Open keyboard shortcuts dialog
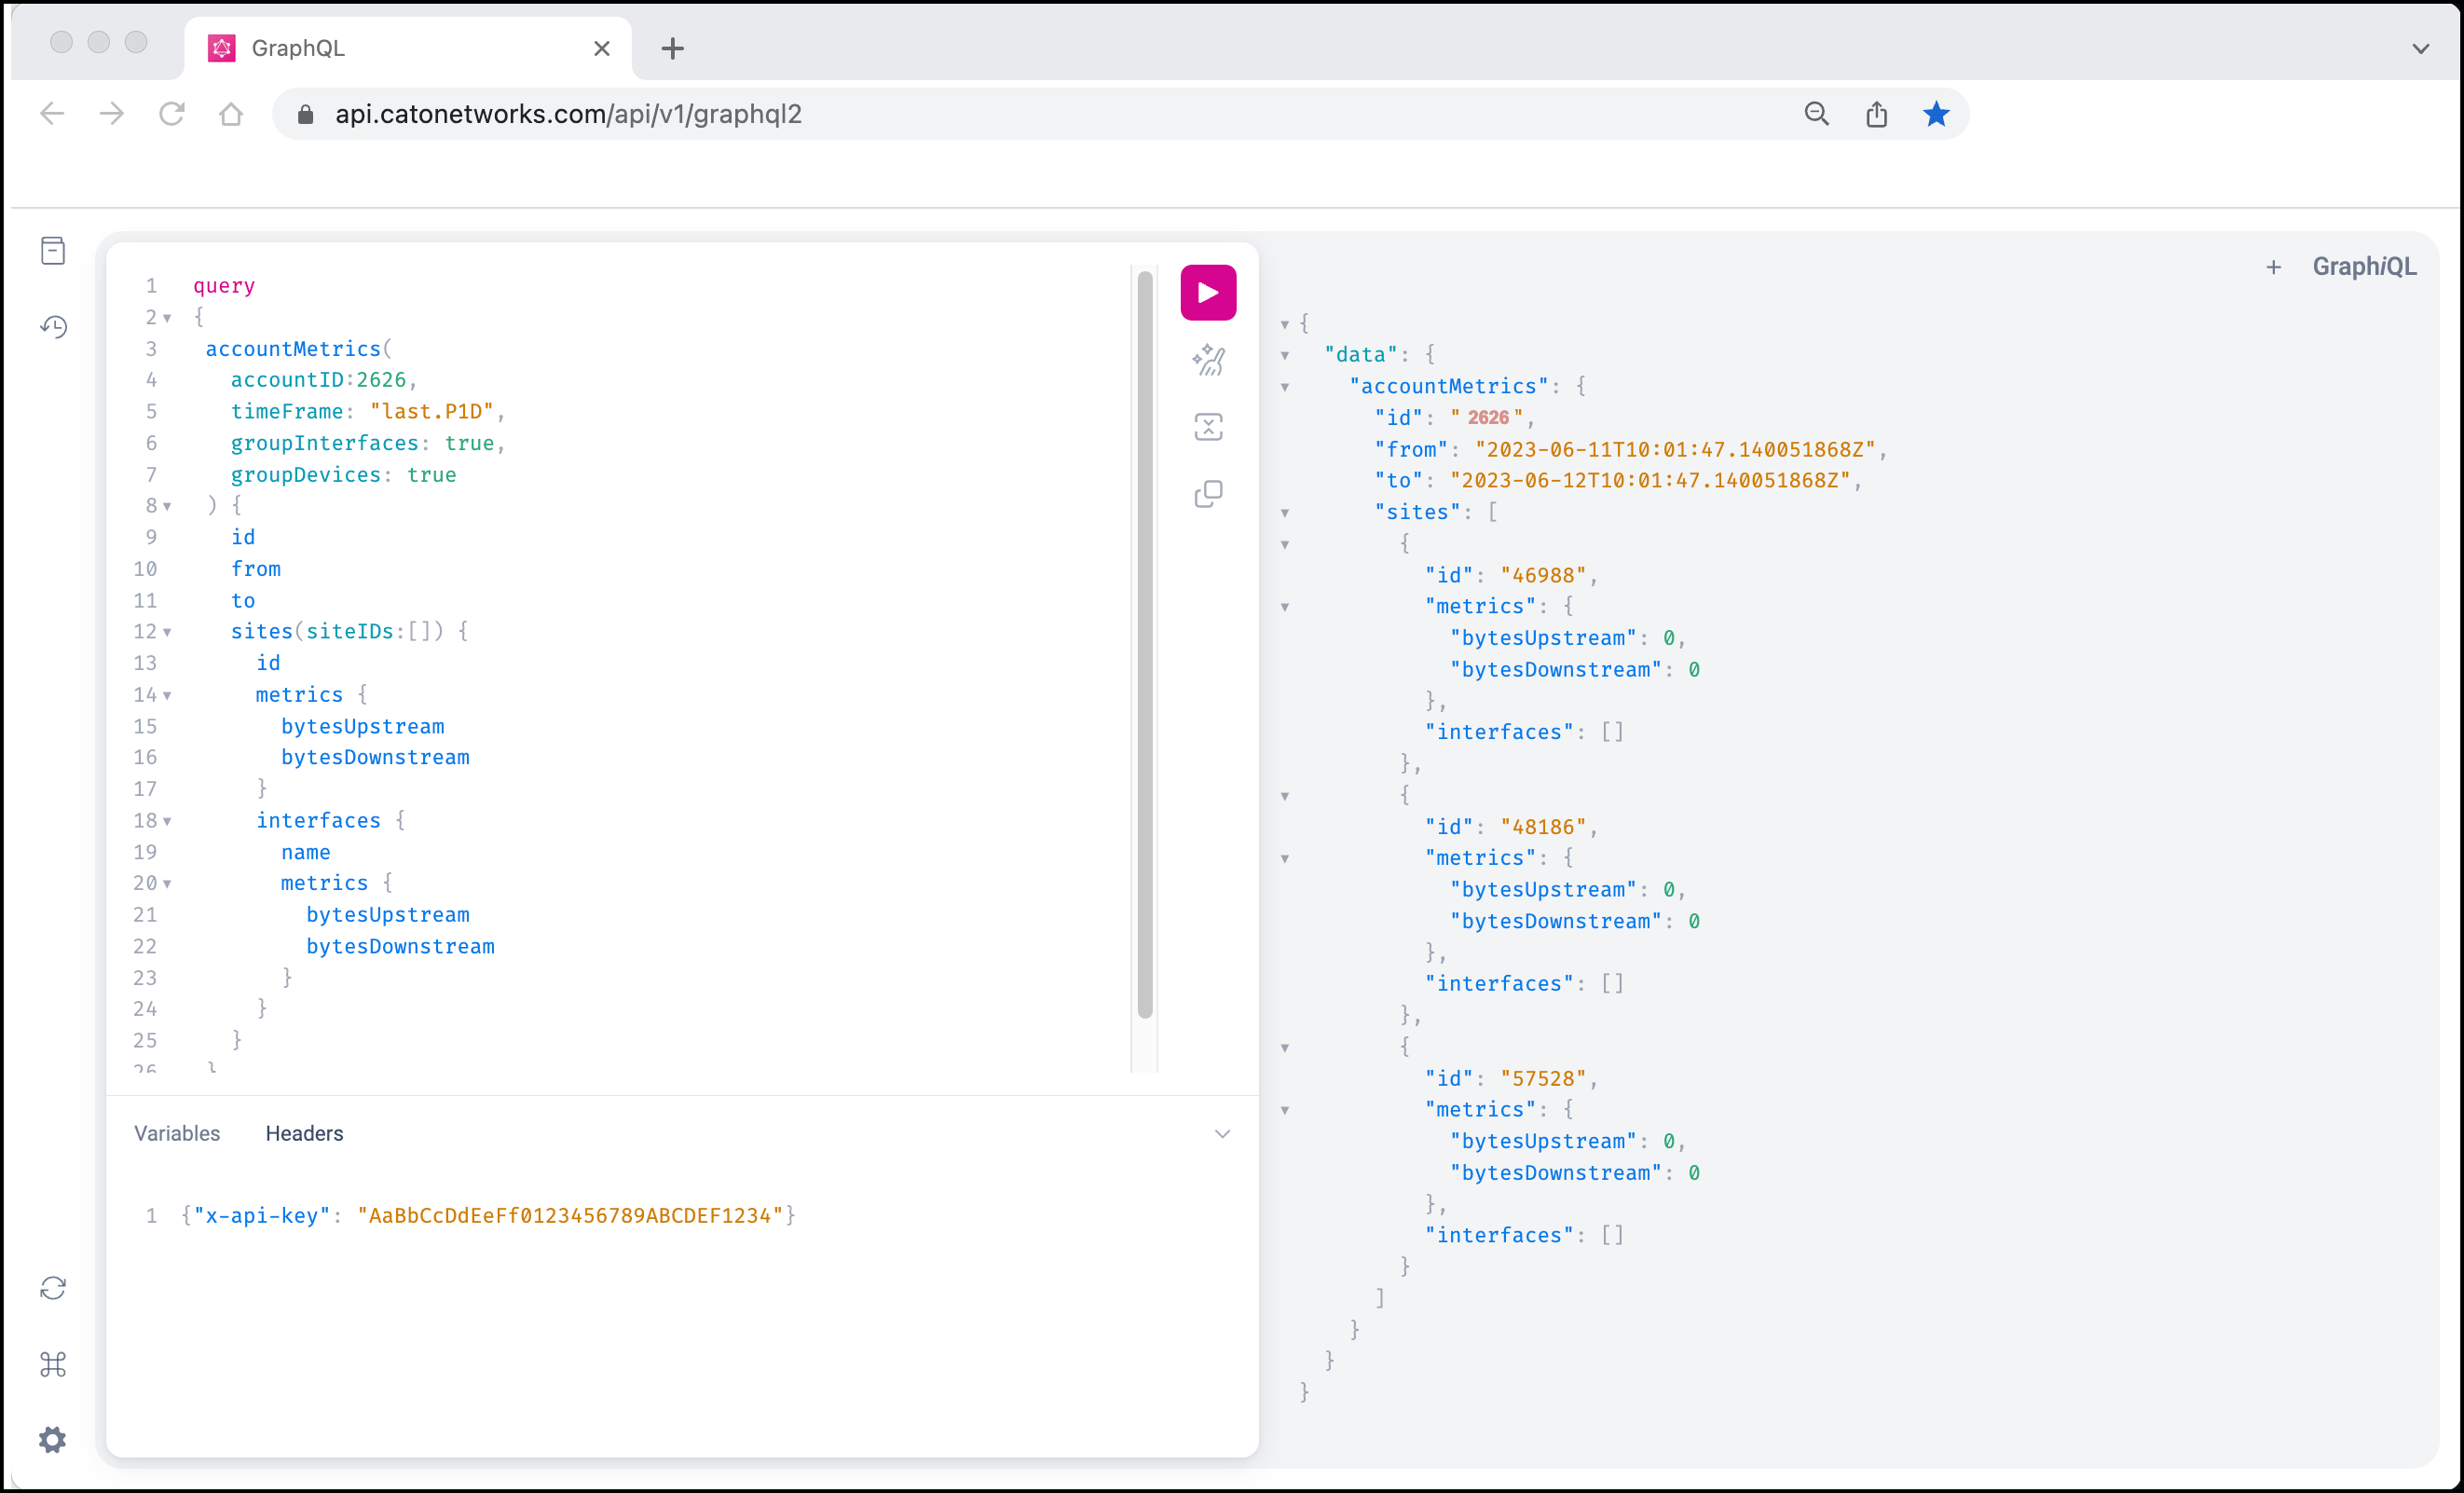This screenshot has width=2464, height=1493. pos(53,1364)
